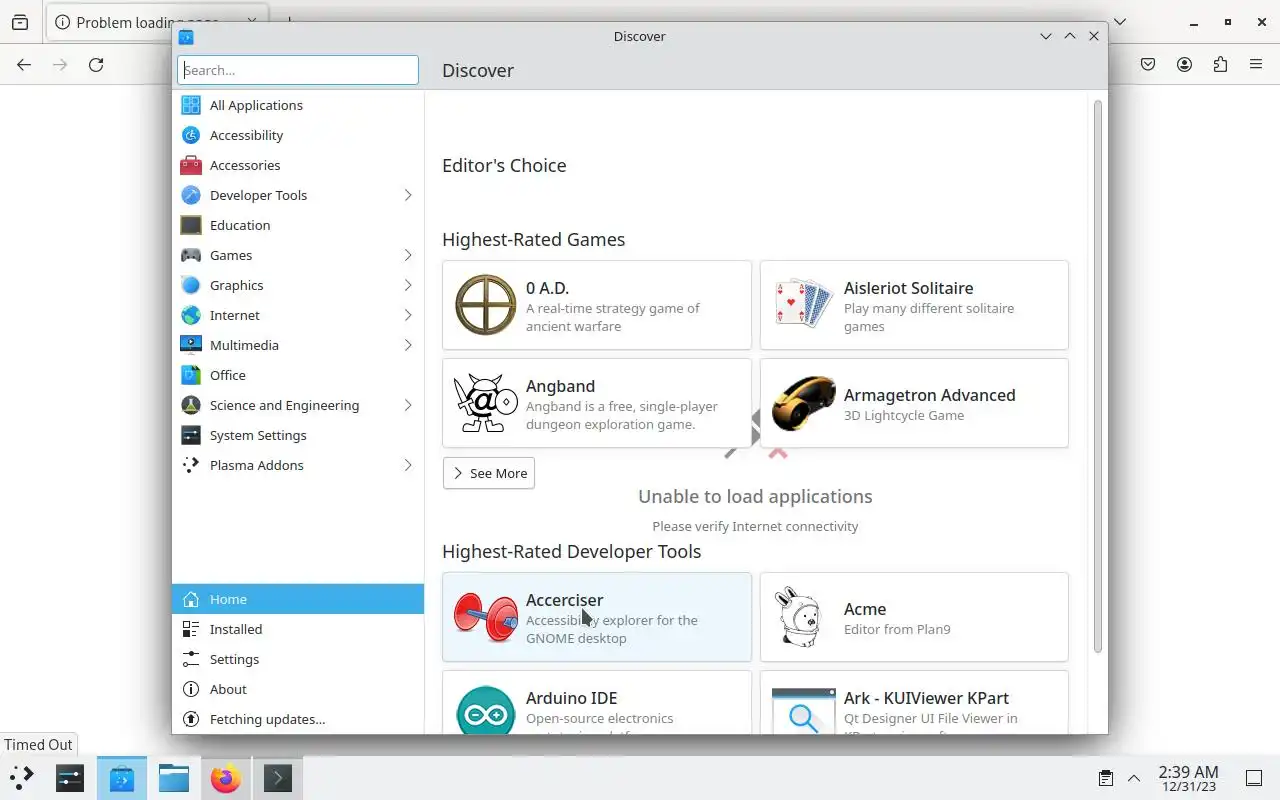Screen dimensions: 1280x800
Task: Click the Games controller icon
Action: coord(191,255)
